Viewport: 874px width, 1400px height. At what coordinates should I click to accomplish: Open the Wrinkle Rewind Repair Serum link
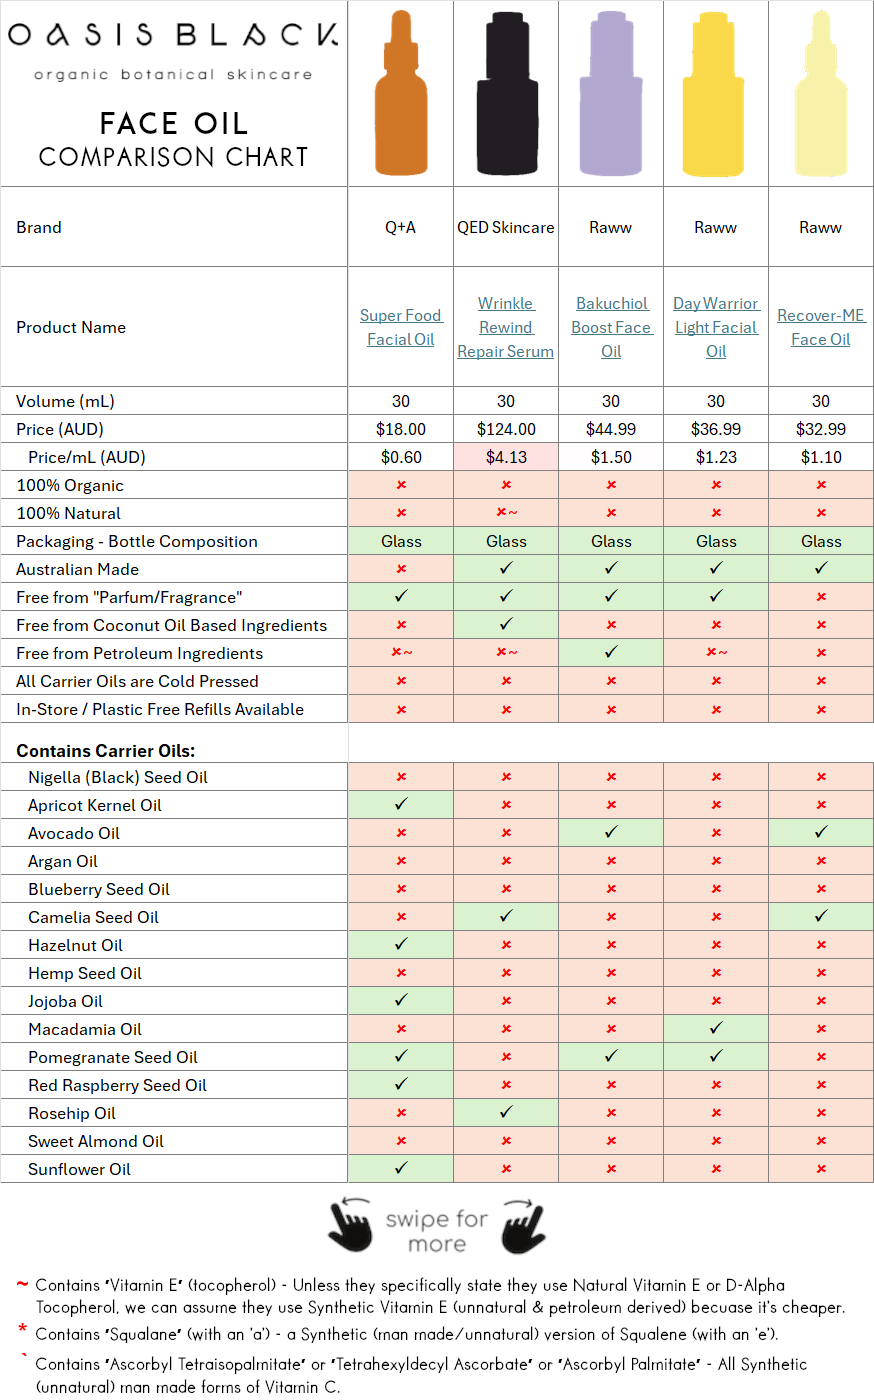506,327
